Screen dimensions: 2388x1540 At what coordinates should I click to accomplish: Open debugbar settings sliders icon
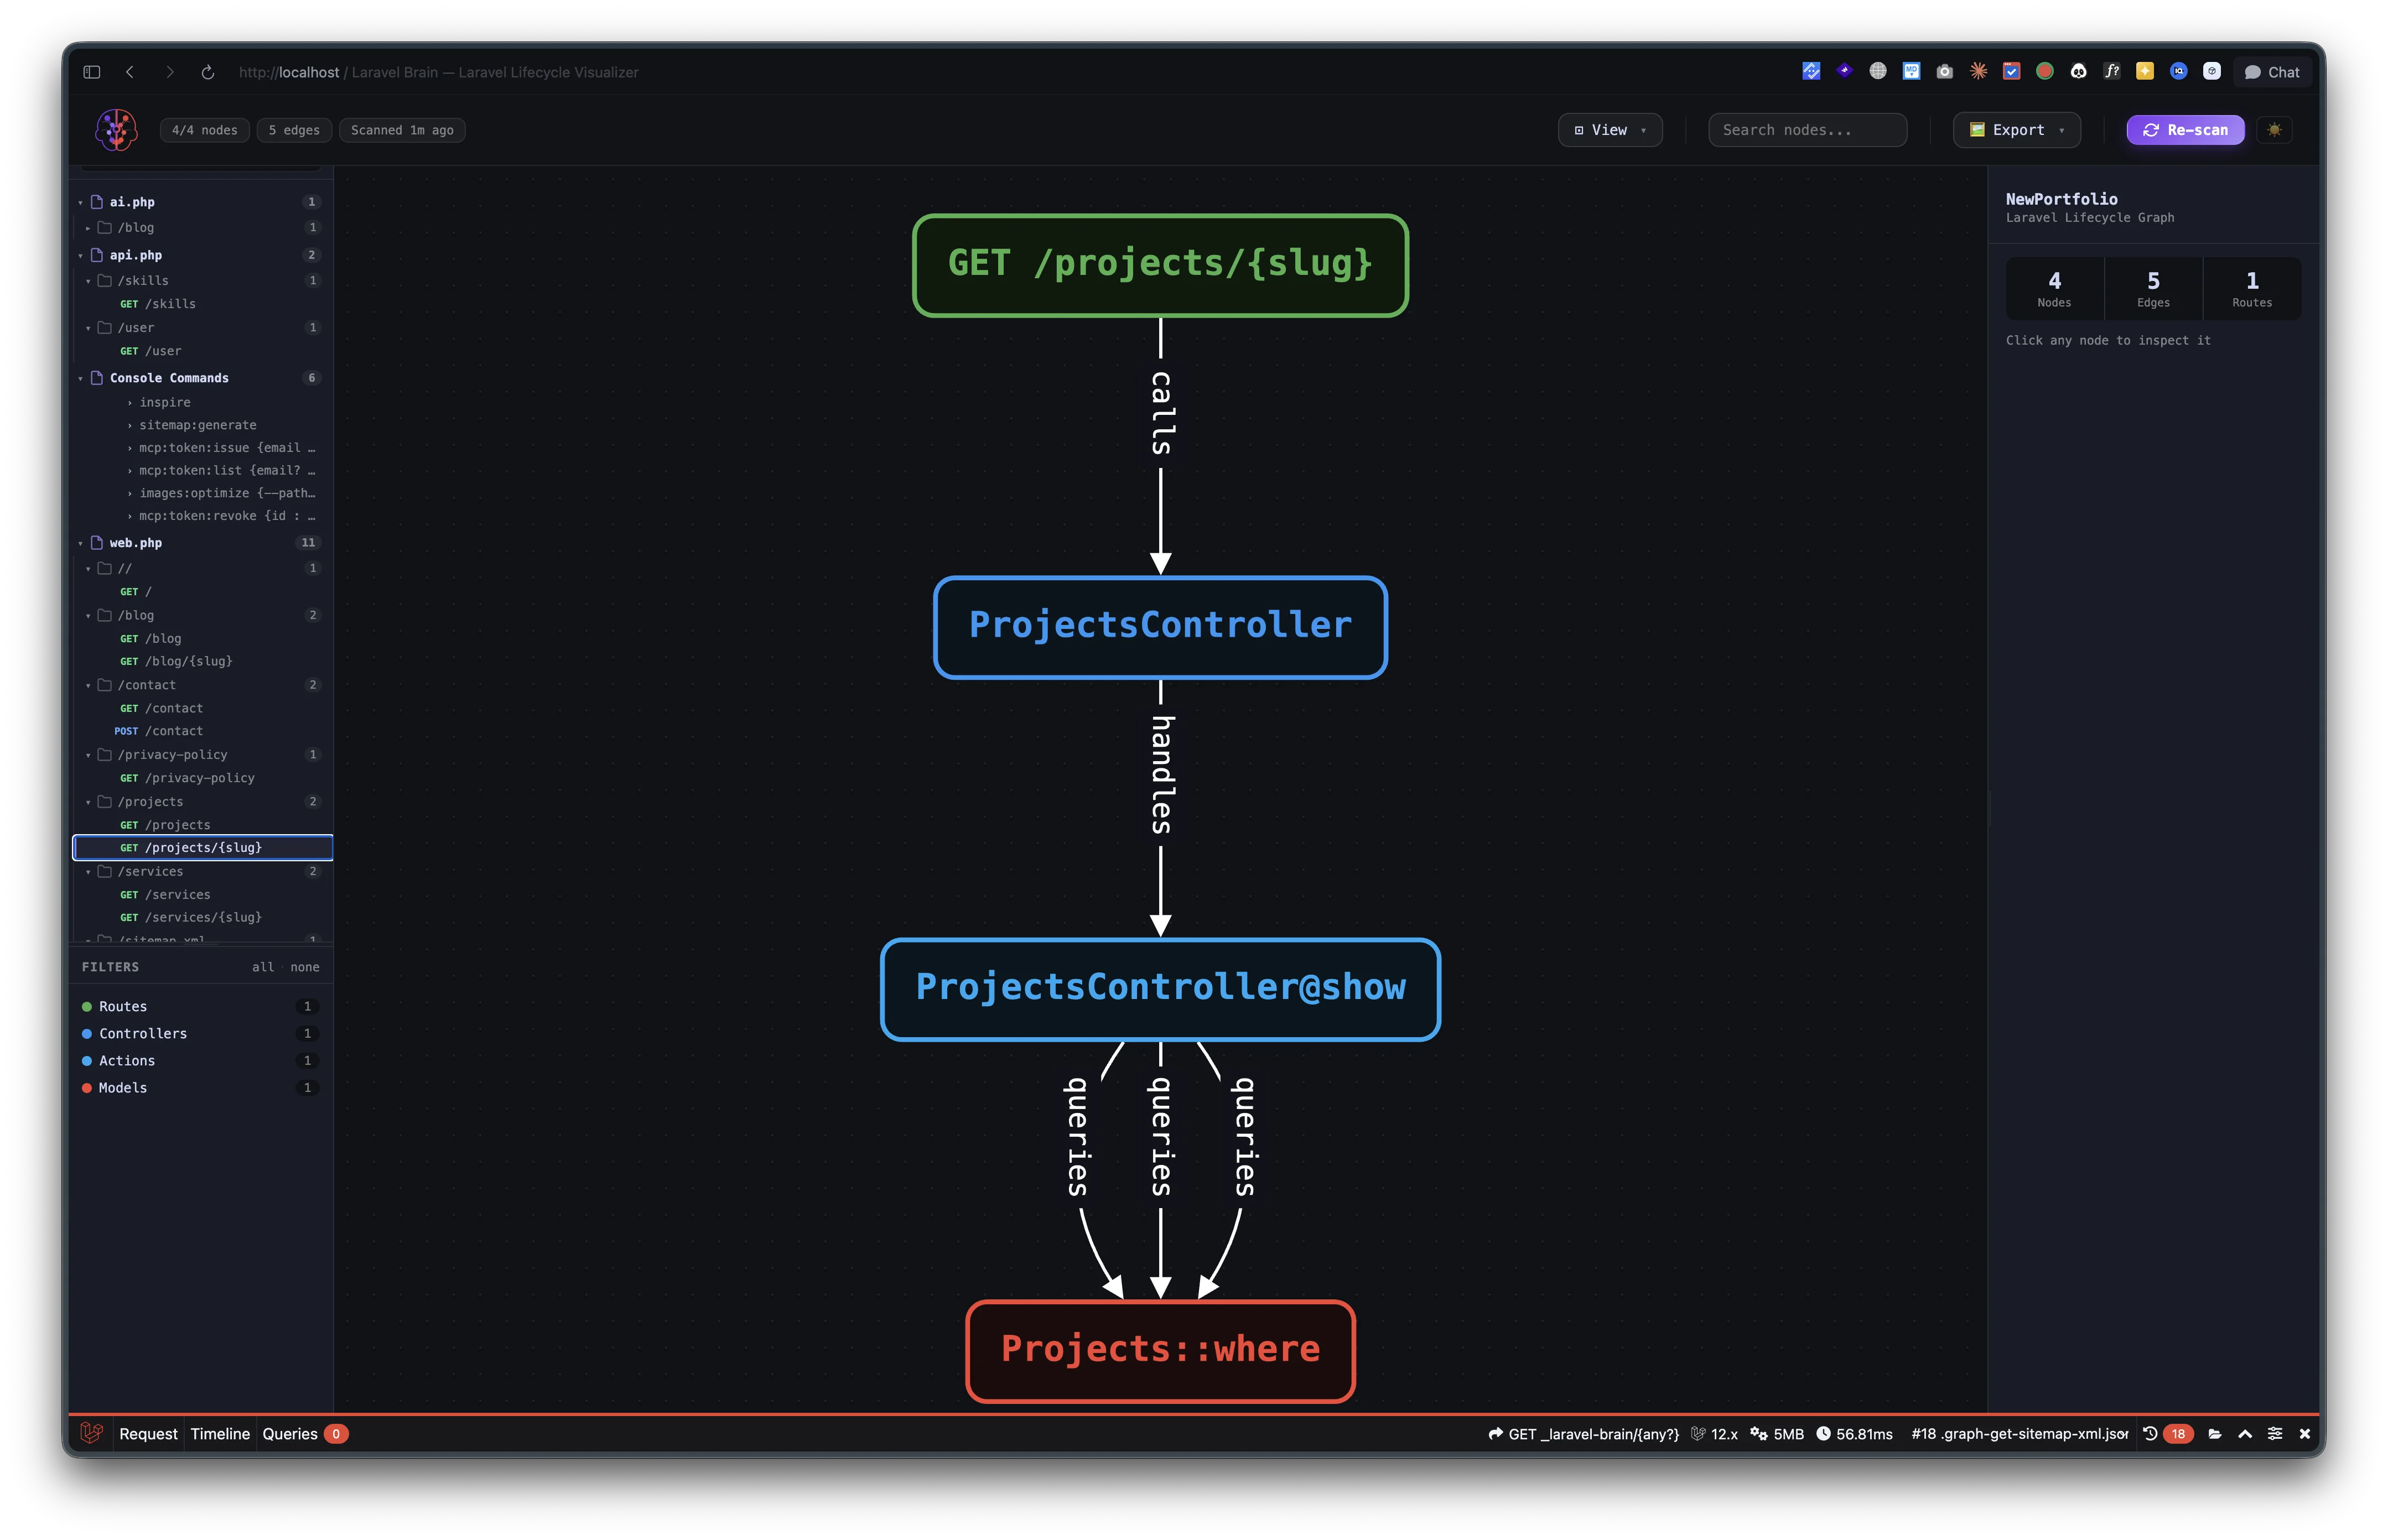2275,1433
